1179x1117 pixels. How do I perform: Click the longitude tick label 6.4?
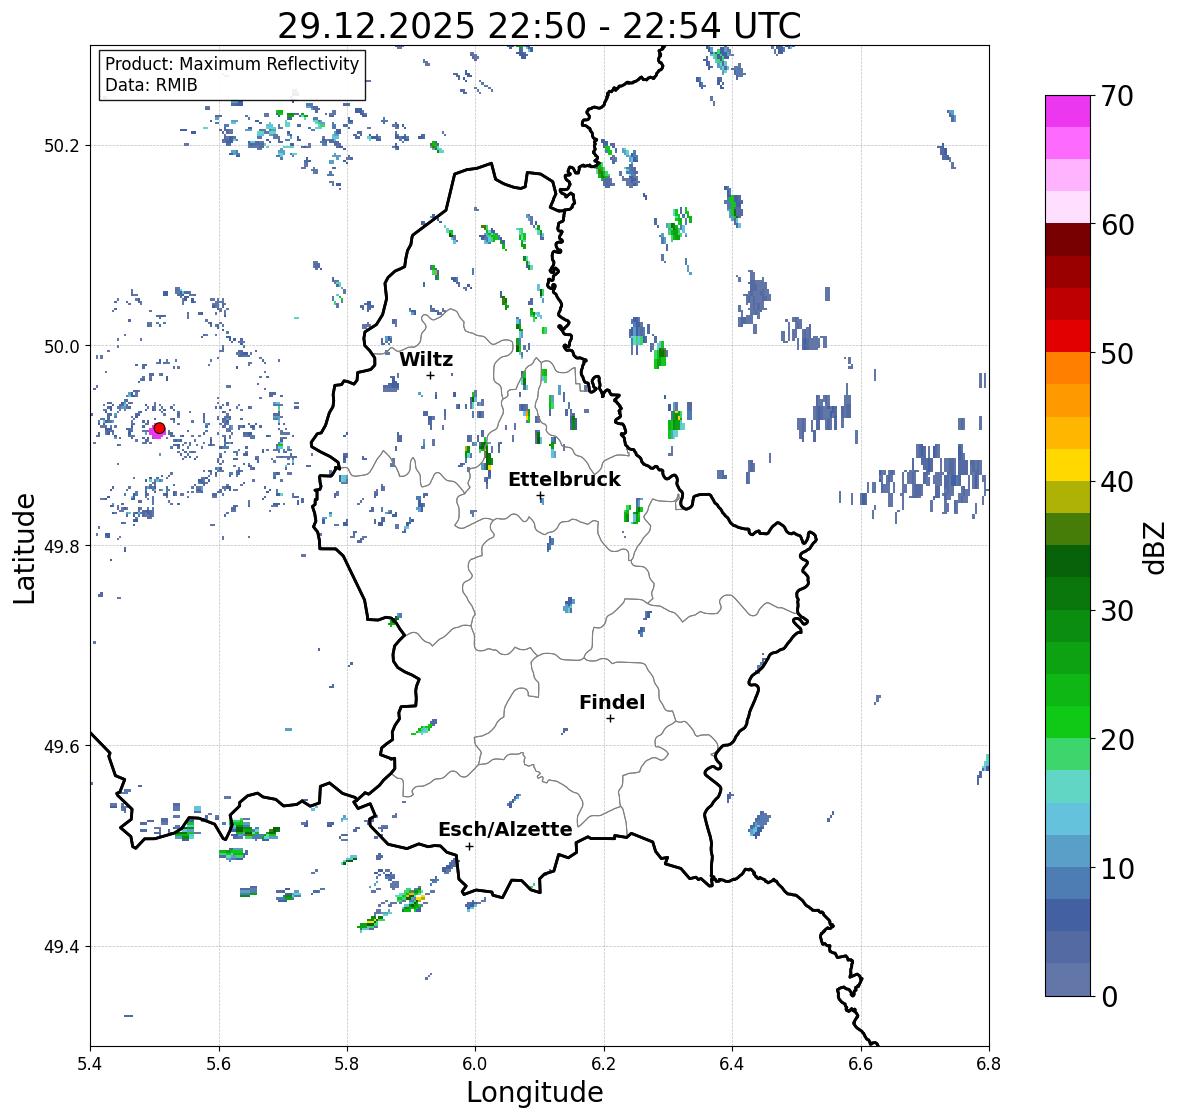732,1064
